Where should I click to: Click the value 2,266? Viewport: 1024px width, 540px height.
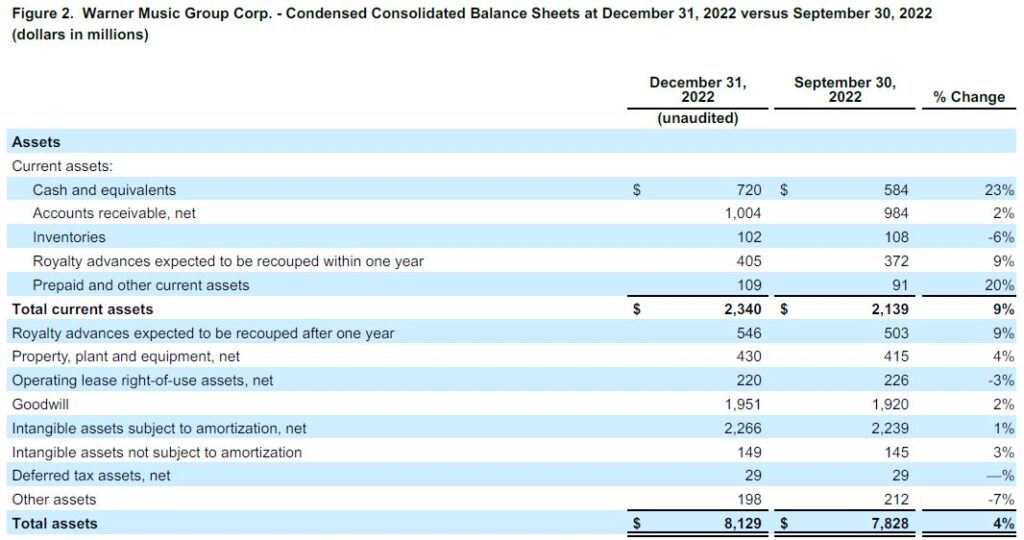(x=743, y=428)
